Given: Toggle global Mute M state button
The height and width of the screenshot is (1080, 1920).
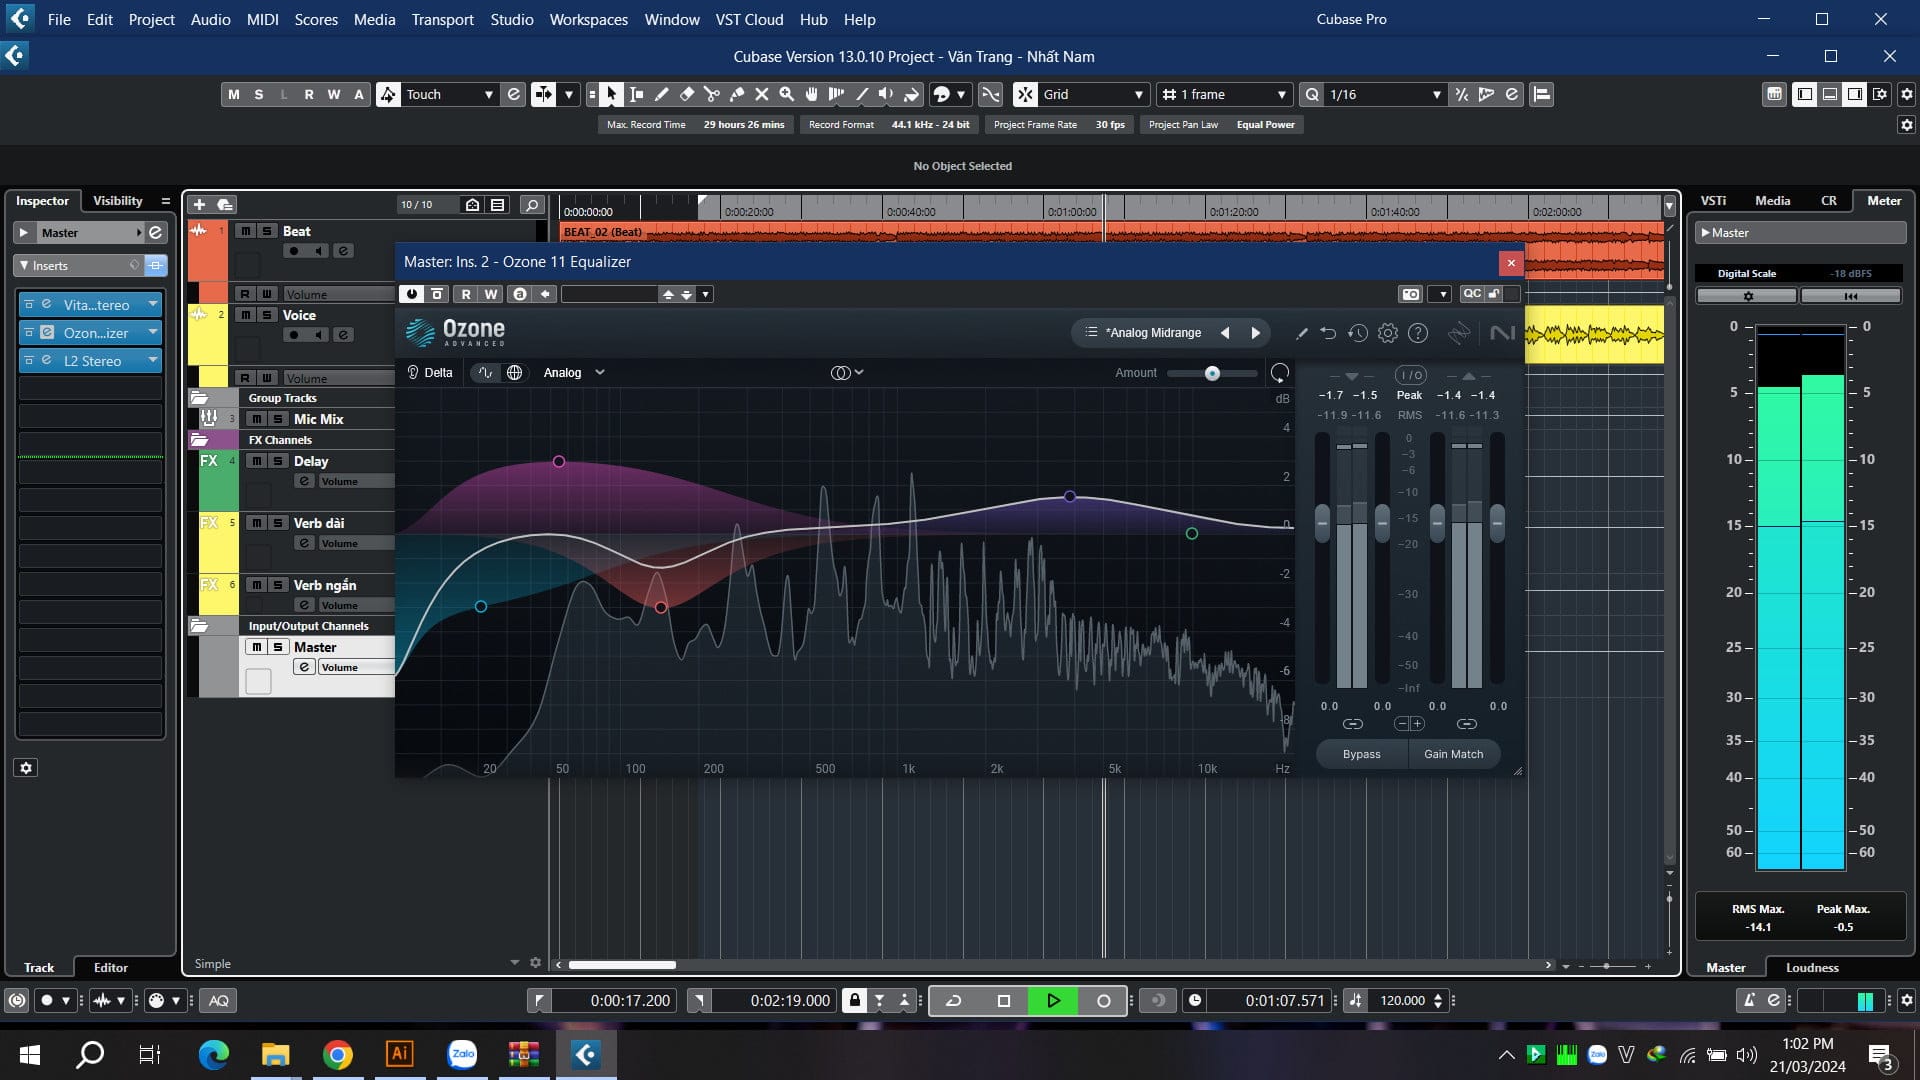Looking at the screenshot, I should pos(234,94).
